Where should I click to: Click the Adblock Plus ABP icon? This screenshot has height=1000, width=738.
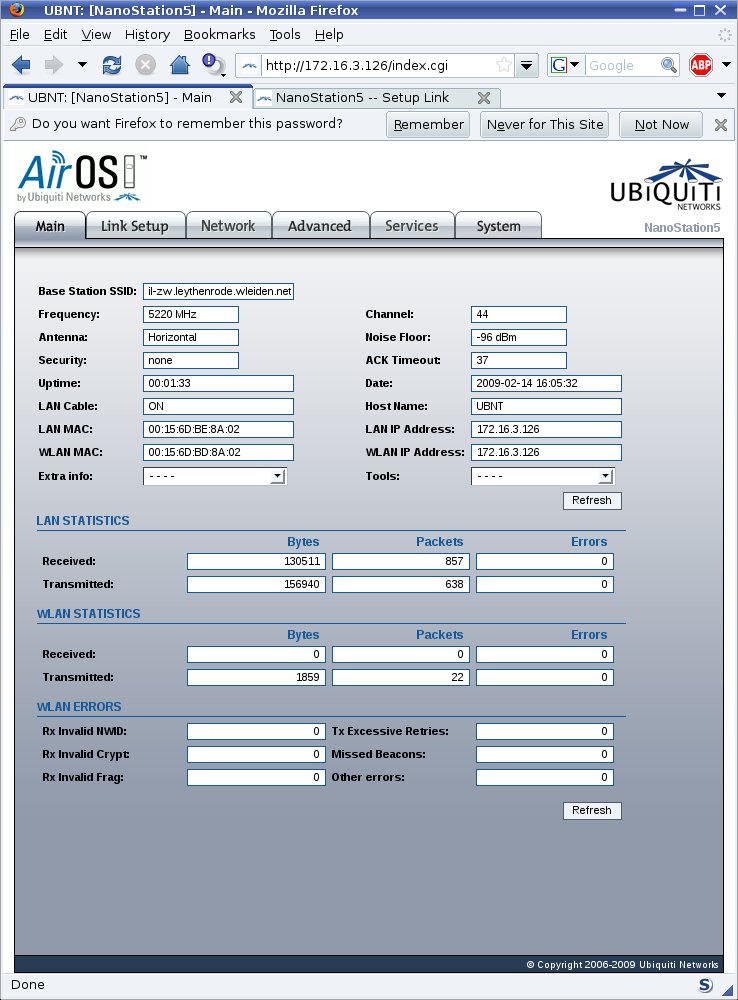point(700,65)
